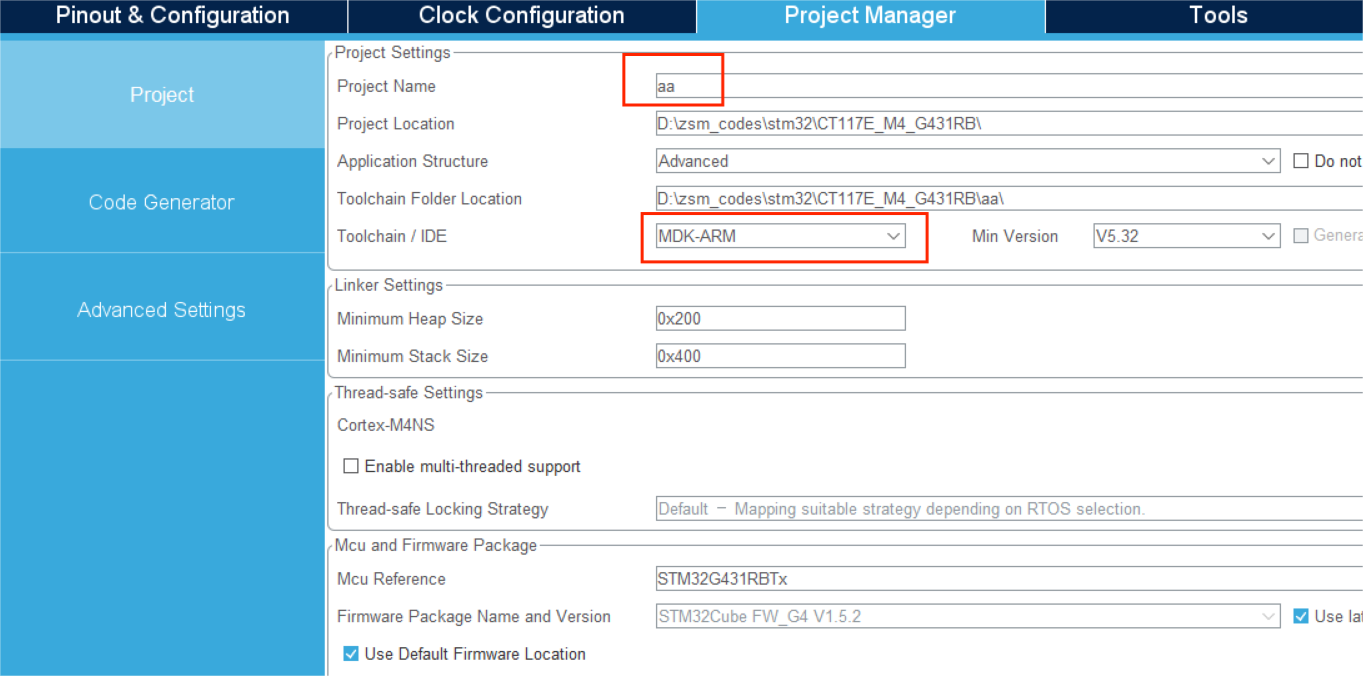Image resolution: width=1363 pixels, height=676 pixels.
Task: Click the Minimum Heap Size field
Action: (x=780, y=319)
